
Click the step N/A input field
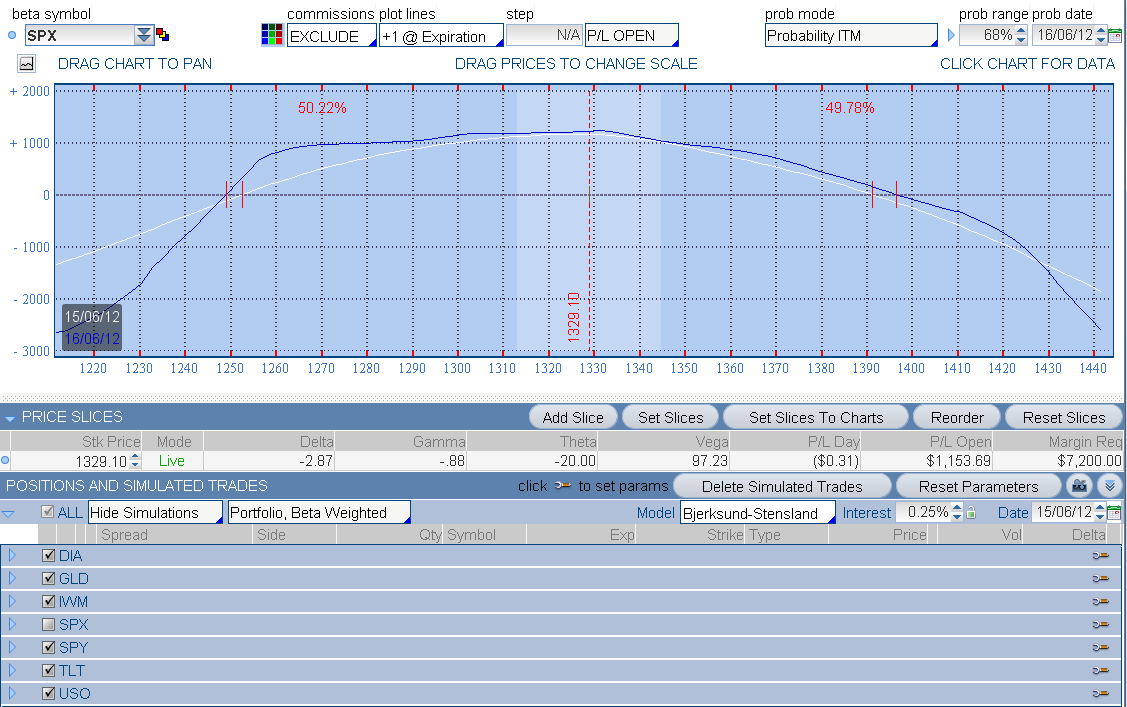tap(543, 35)
